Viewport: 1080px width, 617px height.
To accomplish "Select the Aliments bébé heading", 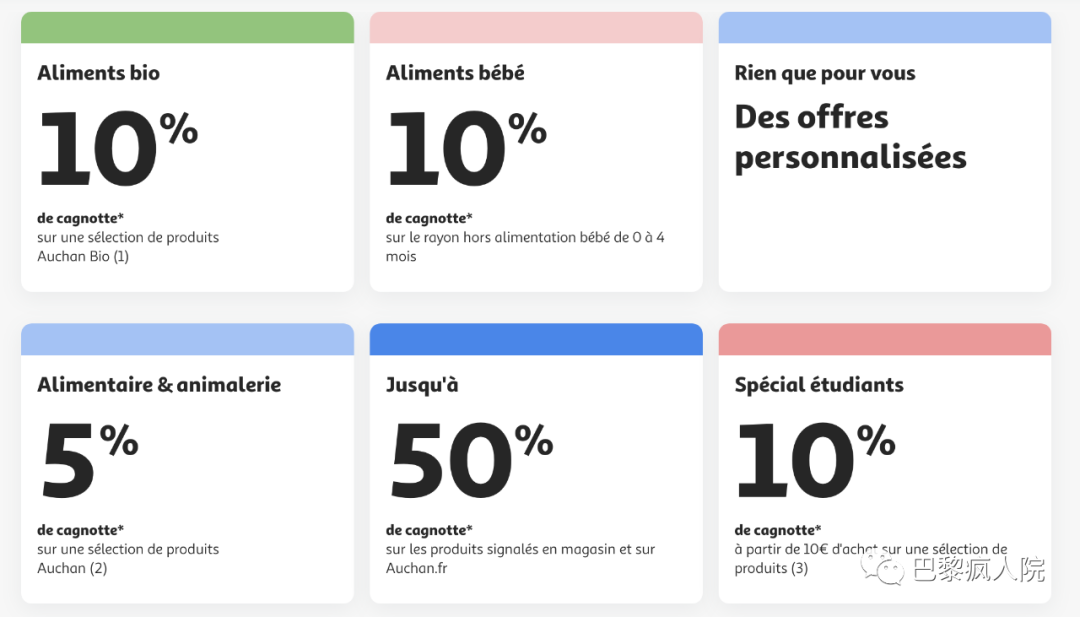I will tap(455, 73).
